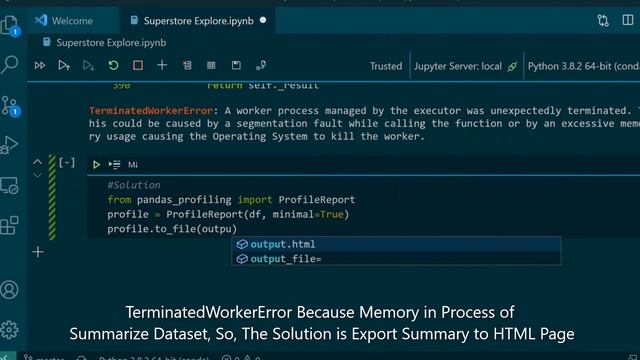Select the Superstore Explore.ipynb tab
The width and height of the screenshot is (640, 360).
[x=198, y=21]
